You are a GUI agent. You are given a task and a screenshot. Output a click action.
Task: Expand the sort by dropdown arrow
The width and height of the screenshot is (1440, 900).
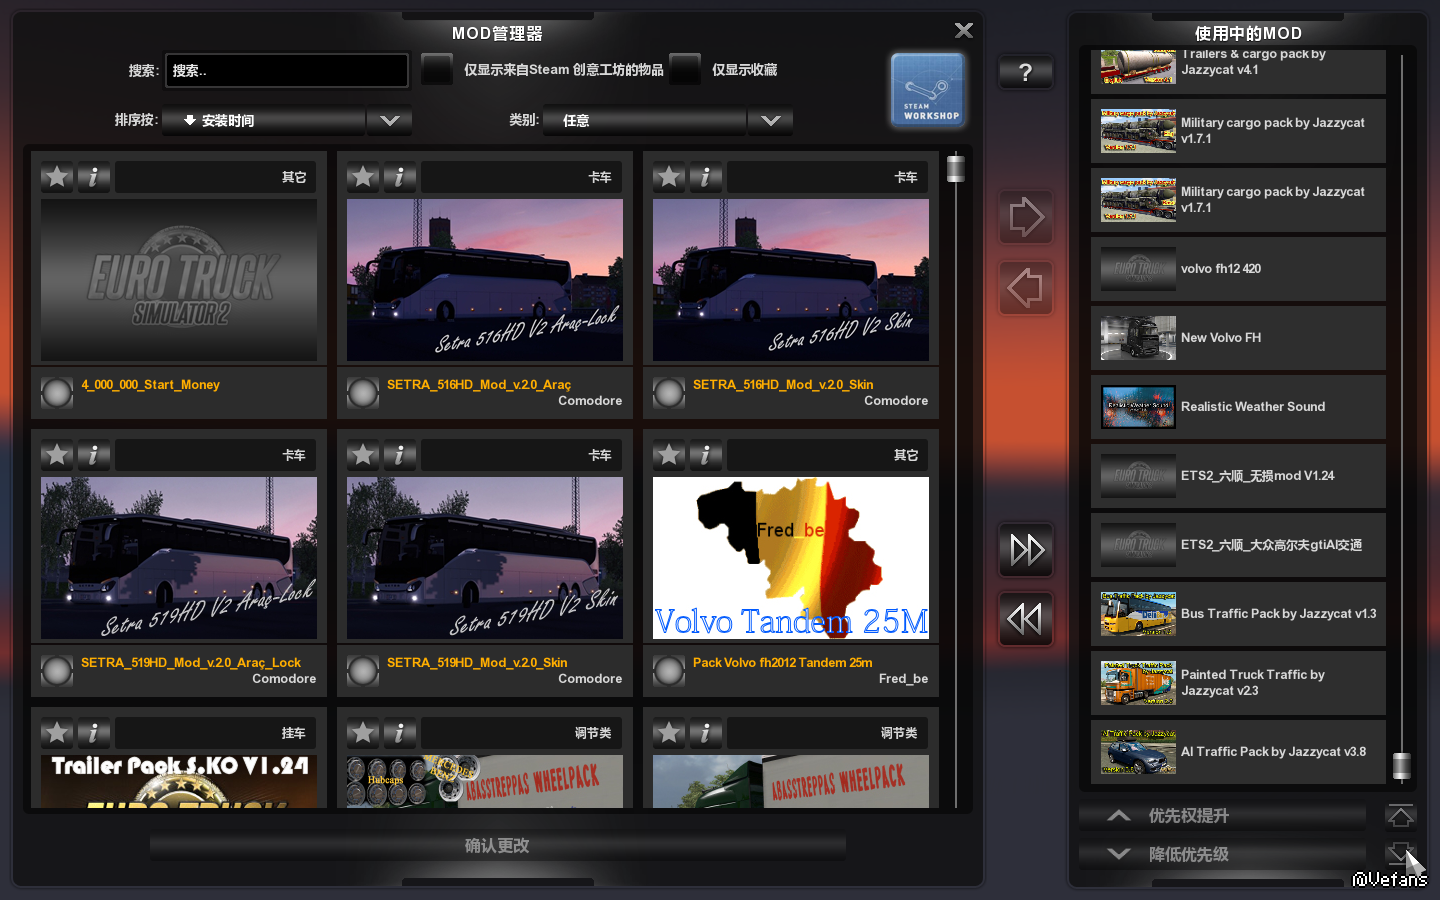[x=389, y=121]
